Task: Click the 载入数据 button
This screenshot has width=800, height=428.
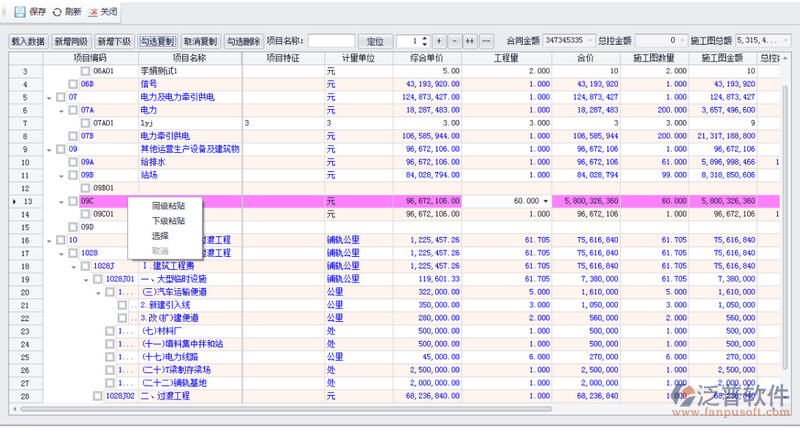Action: (x=28, y=42)
